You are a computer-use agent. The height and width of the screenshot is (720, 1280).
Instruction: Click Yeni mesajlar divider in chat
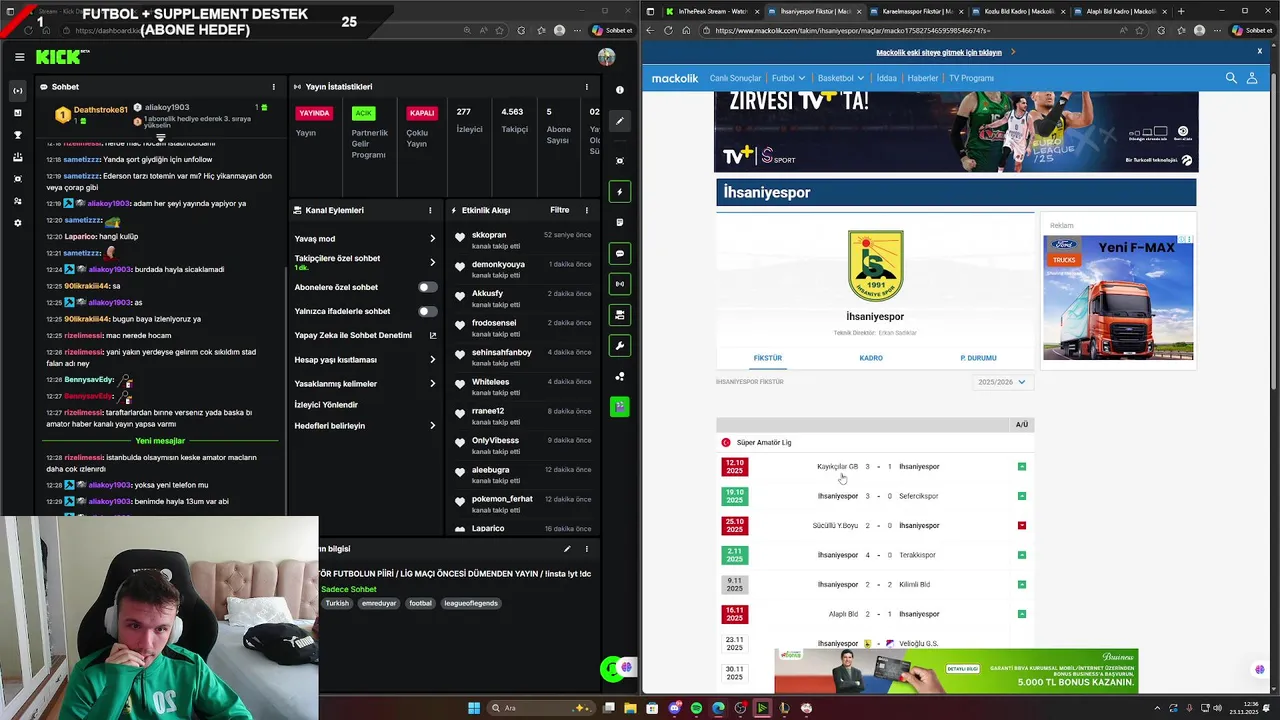(160, 441)
